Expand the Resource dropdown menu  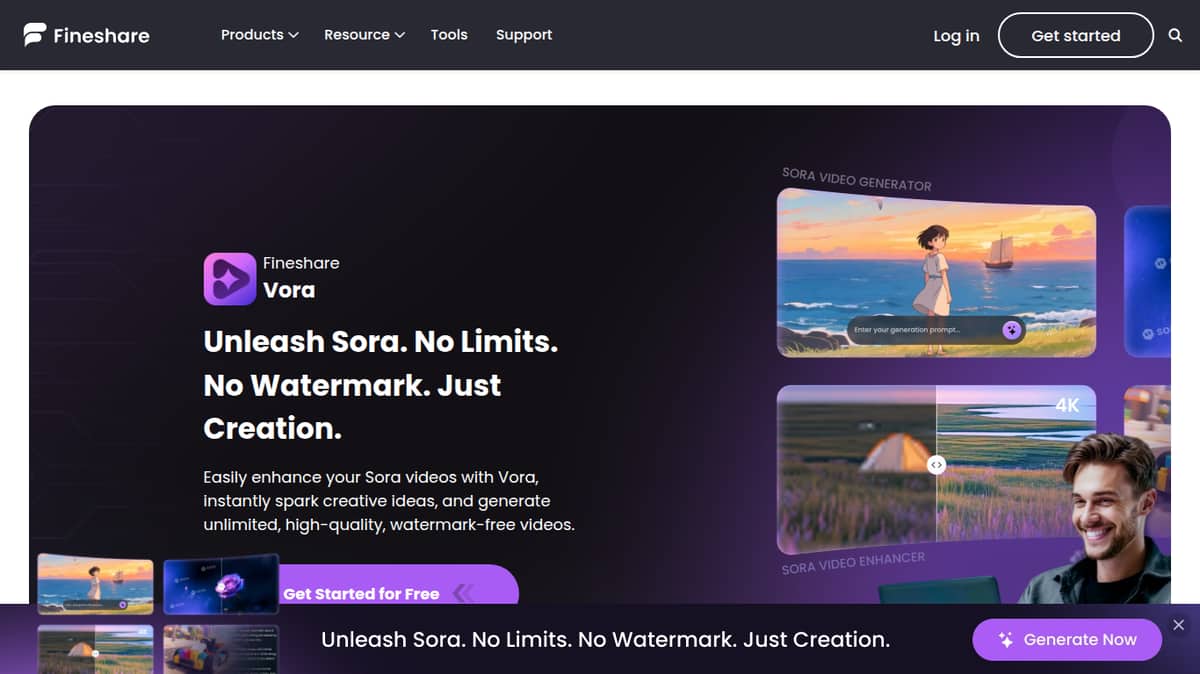tap(364, 34)
